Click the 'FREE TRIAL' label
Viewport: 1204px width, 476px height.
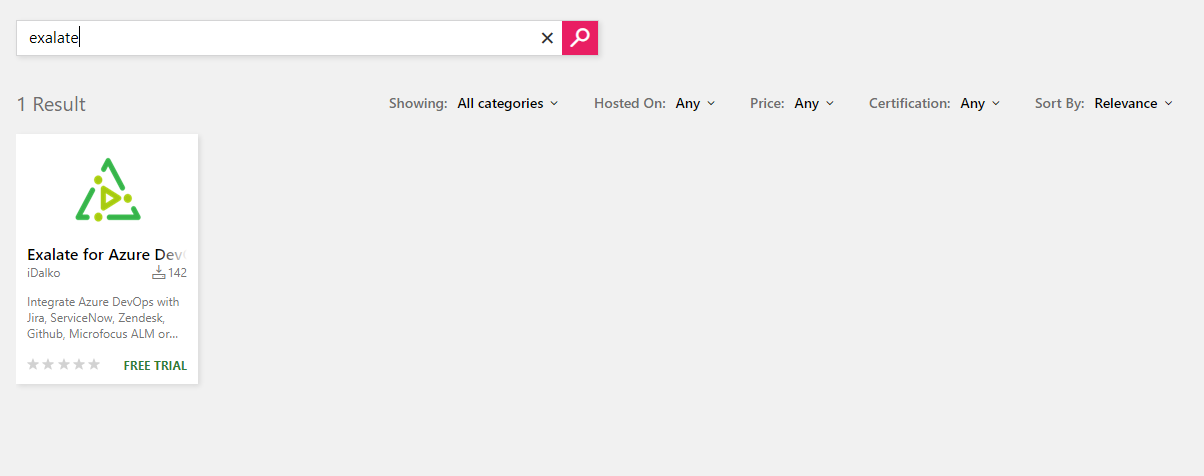coord(155,365)
